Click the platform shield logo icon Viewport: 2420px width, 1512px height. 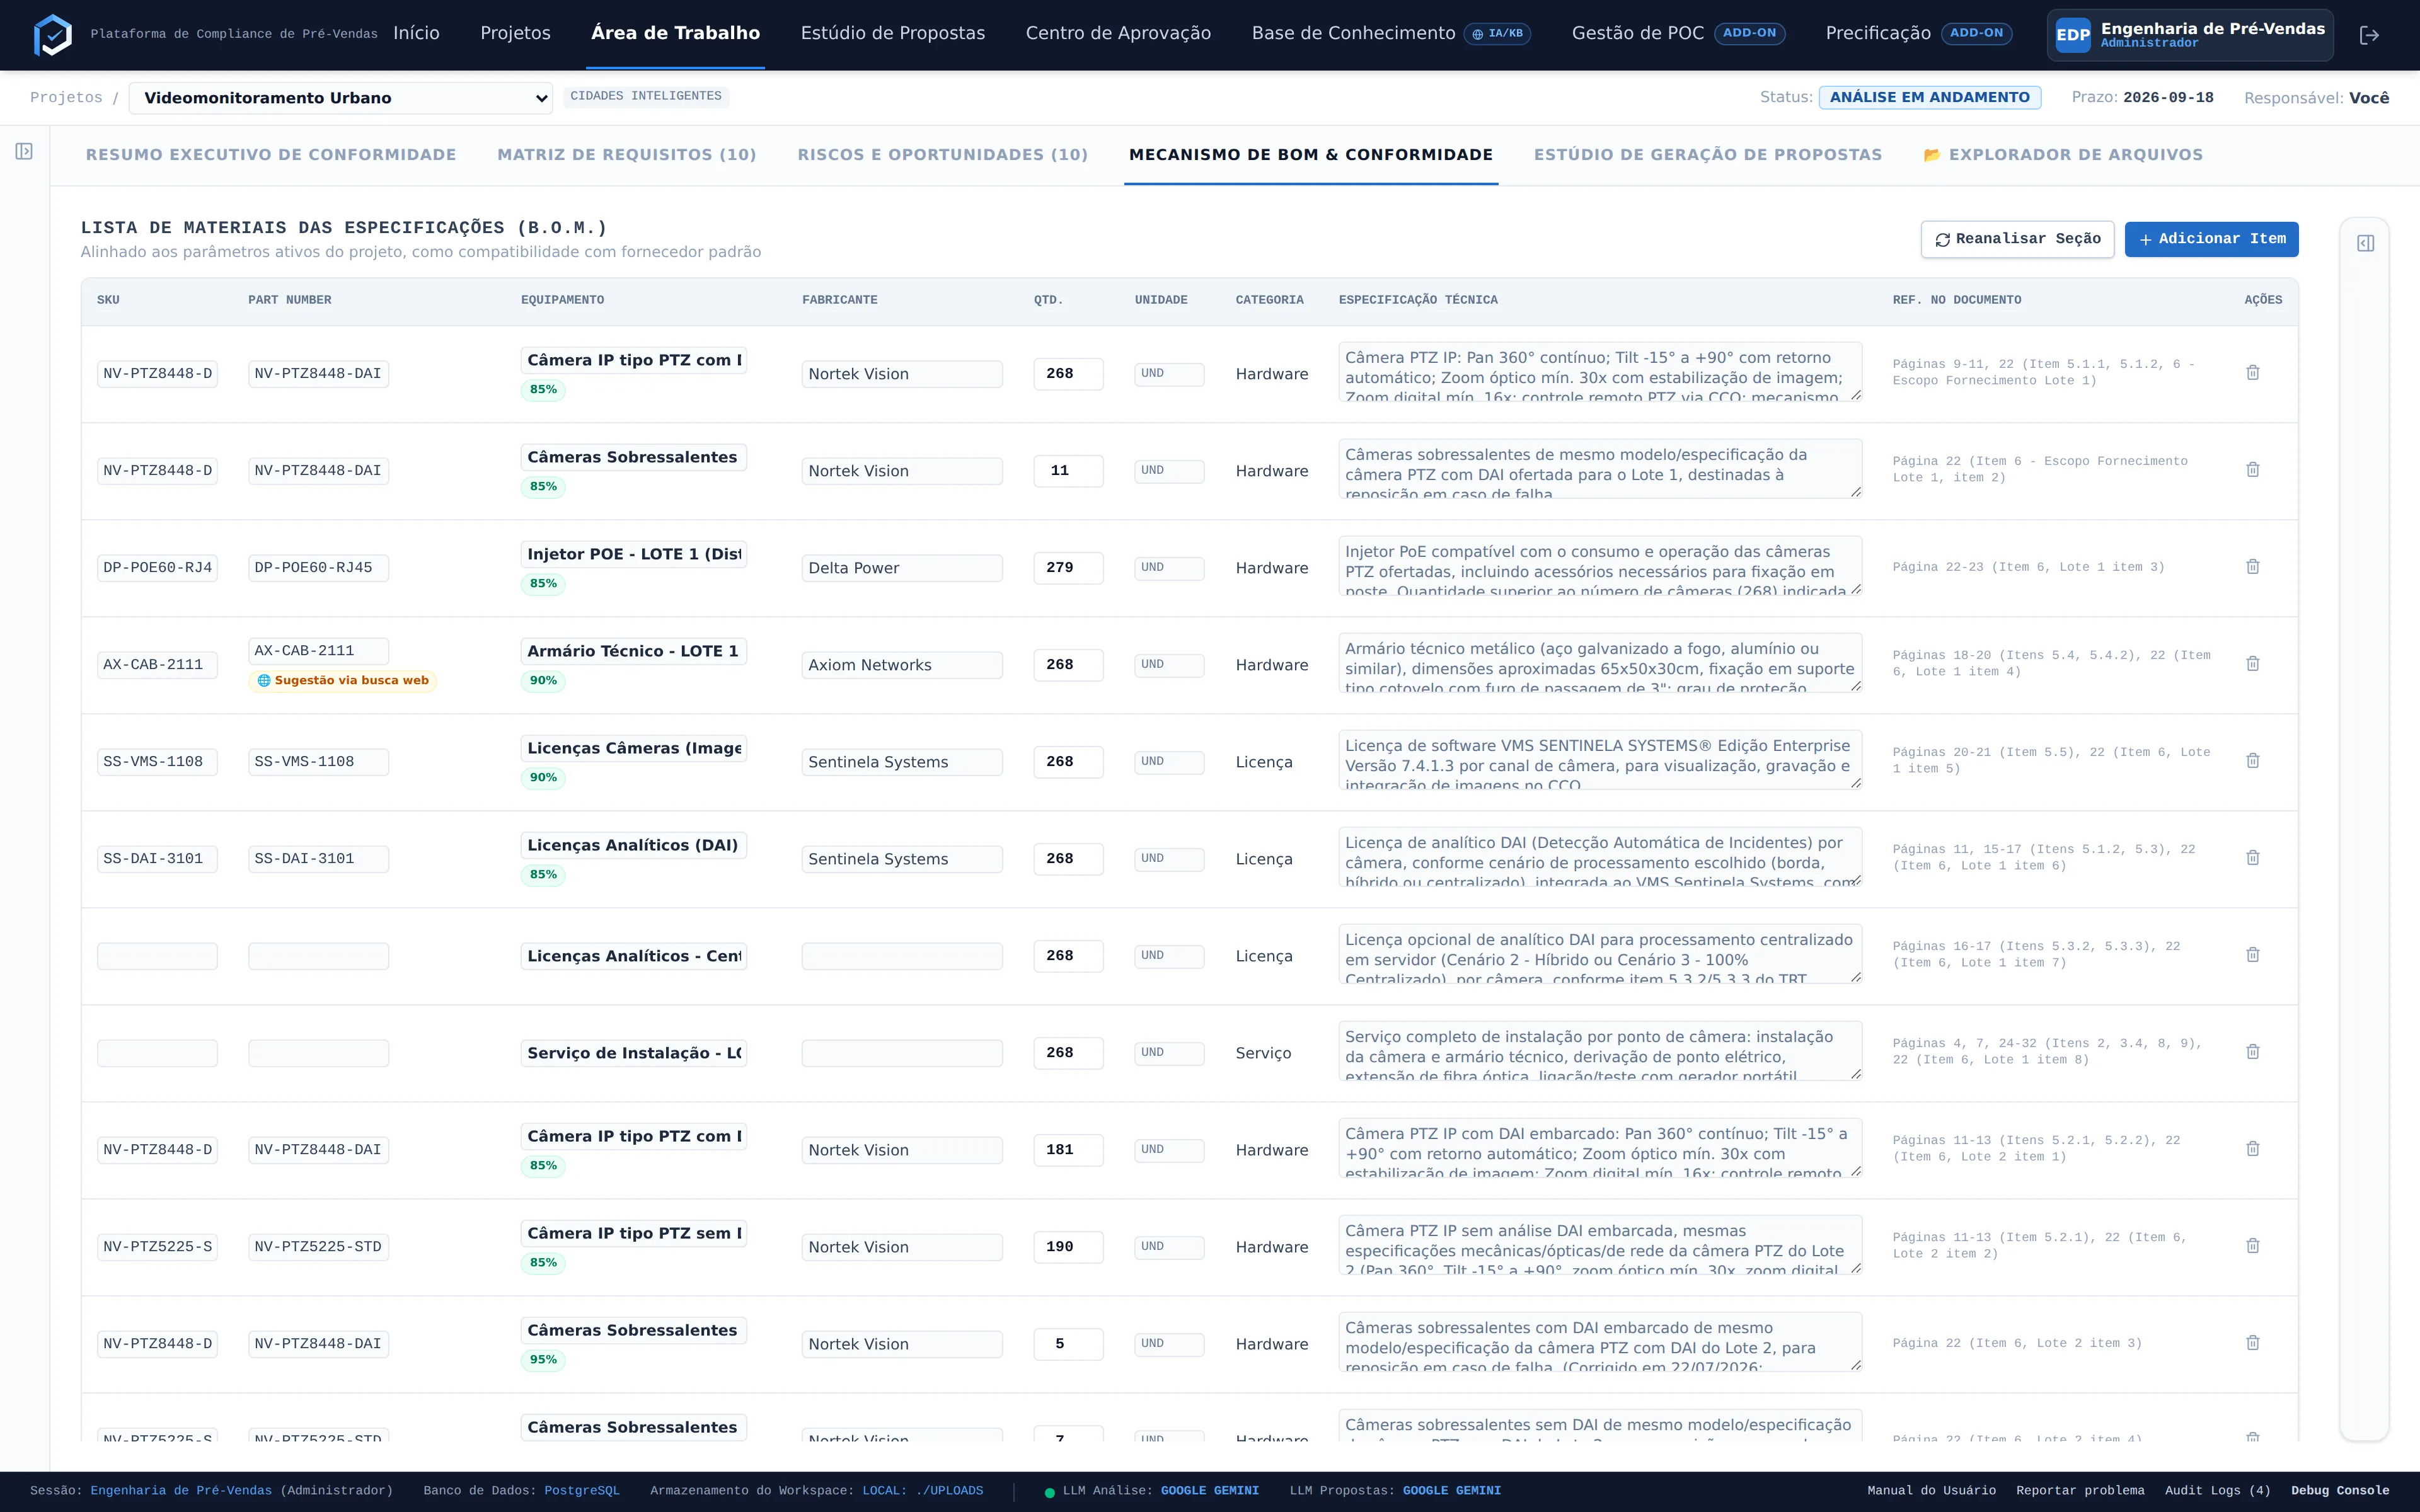(x=53, y=35)
